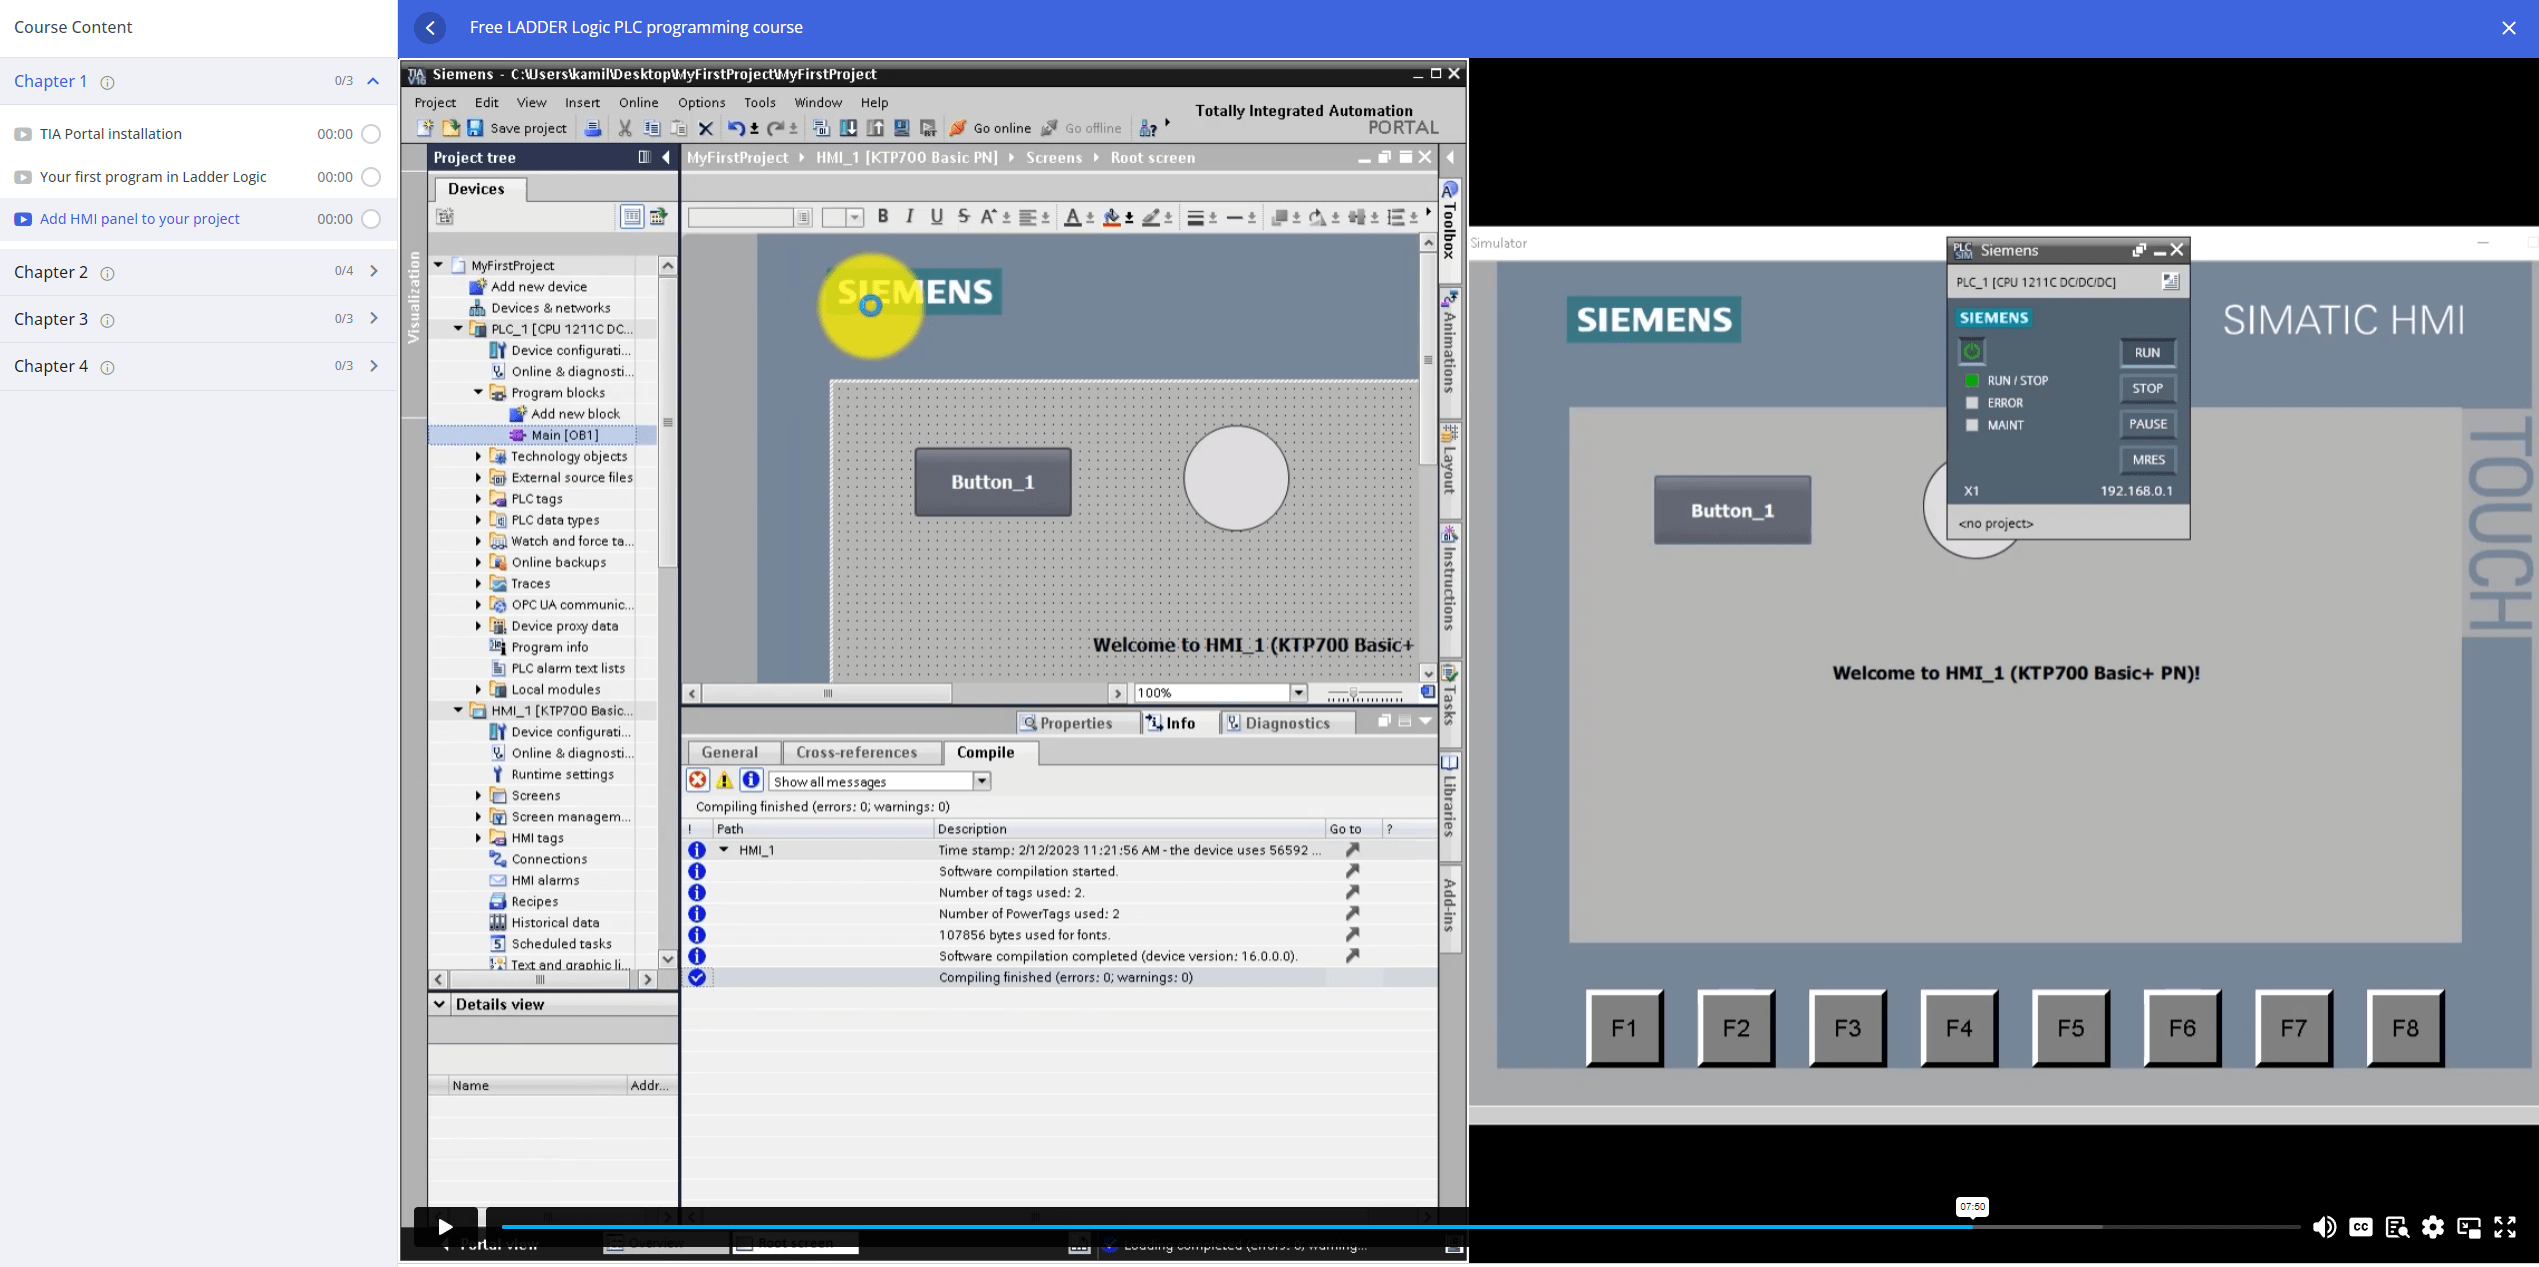Open the Toolbox side panel
This screenshot has height=1267, width=2539.
click(1449, 220)
